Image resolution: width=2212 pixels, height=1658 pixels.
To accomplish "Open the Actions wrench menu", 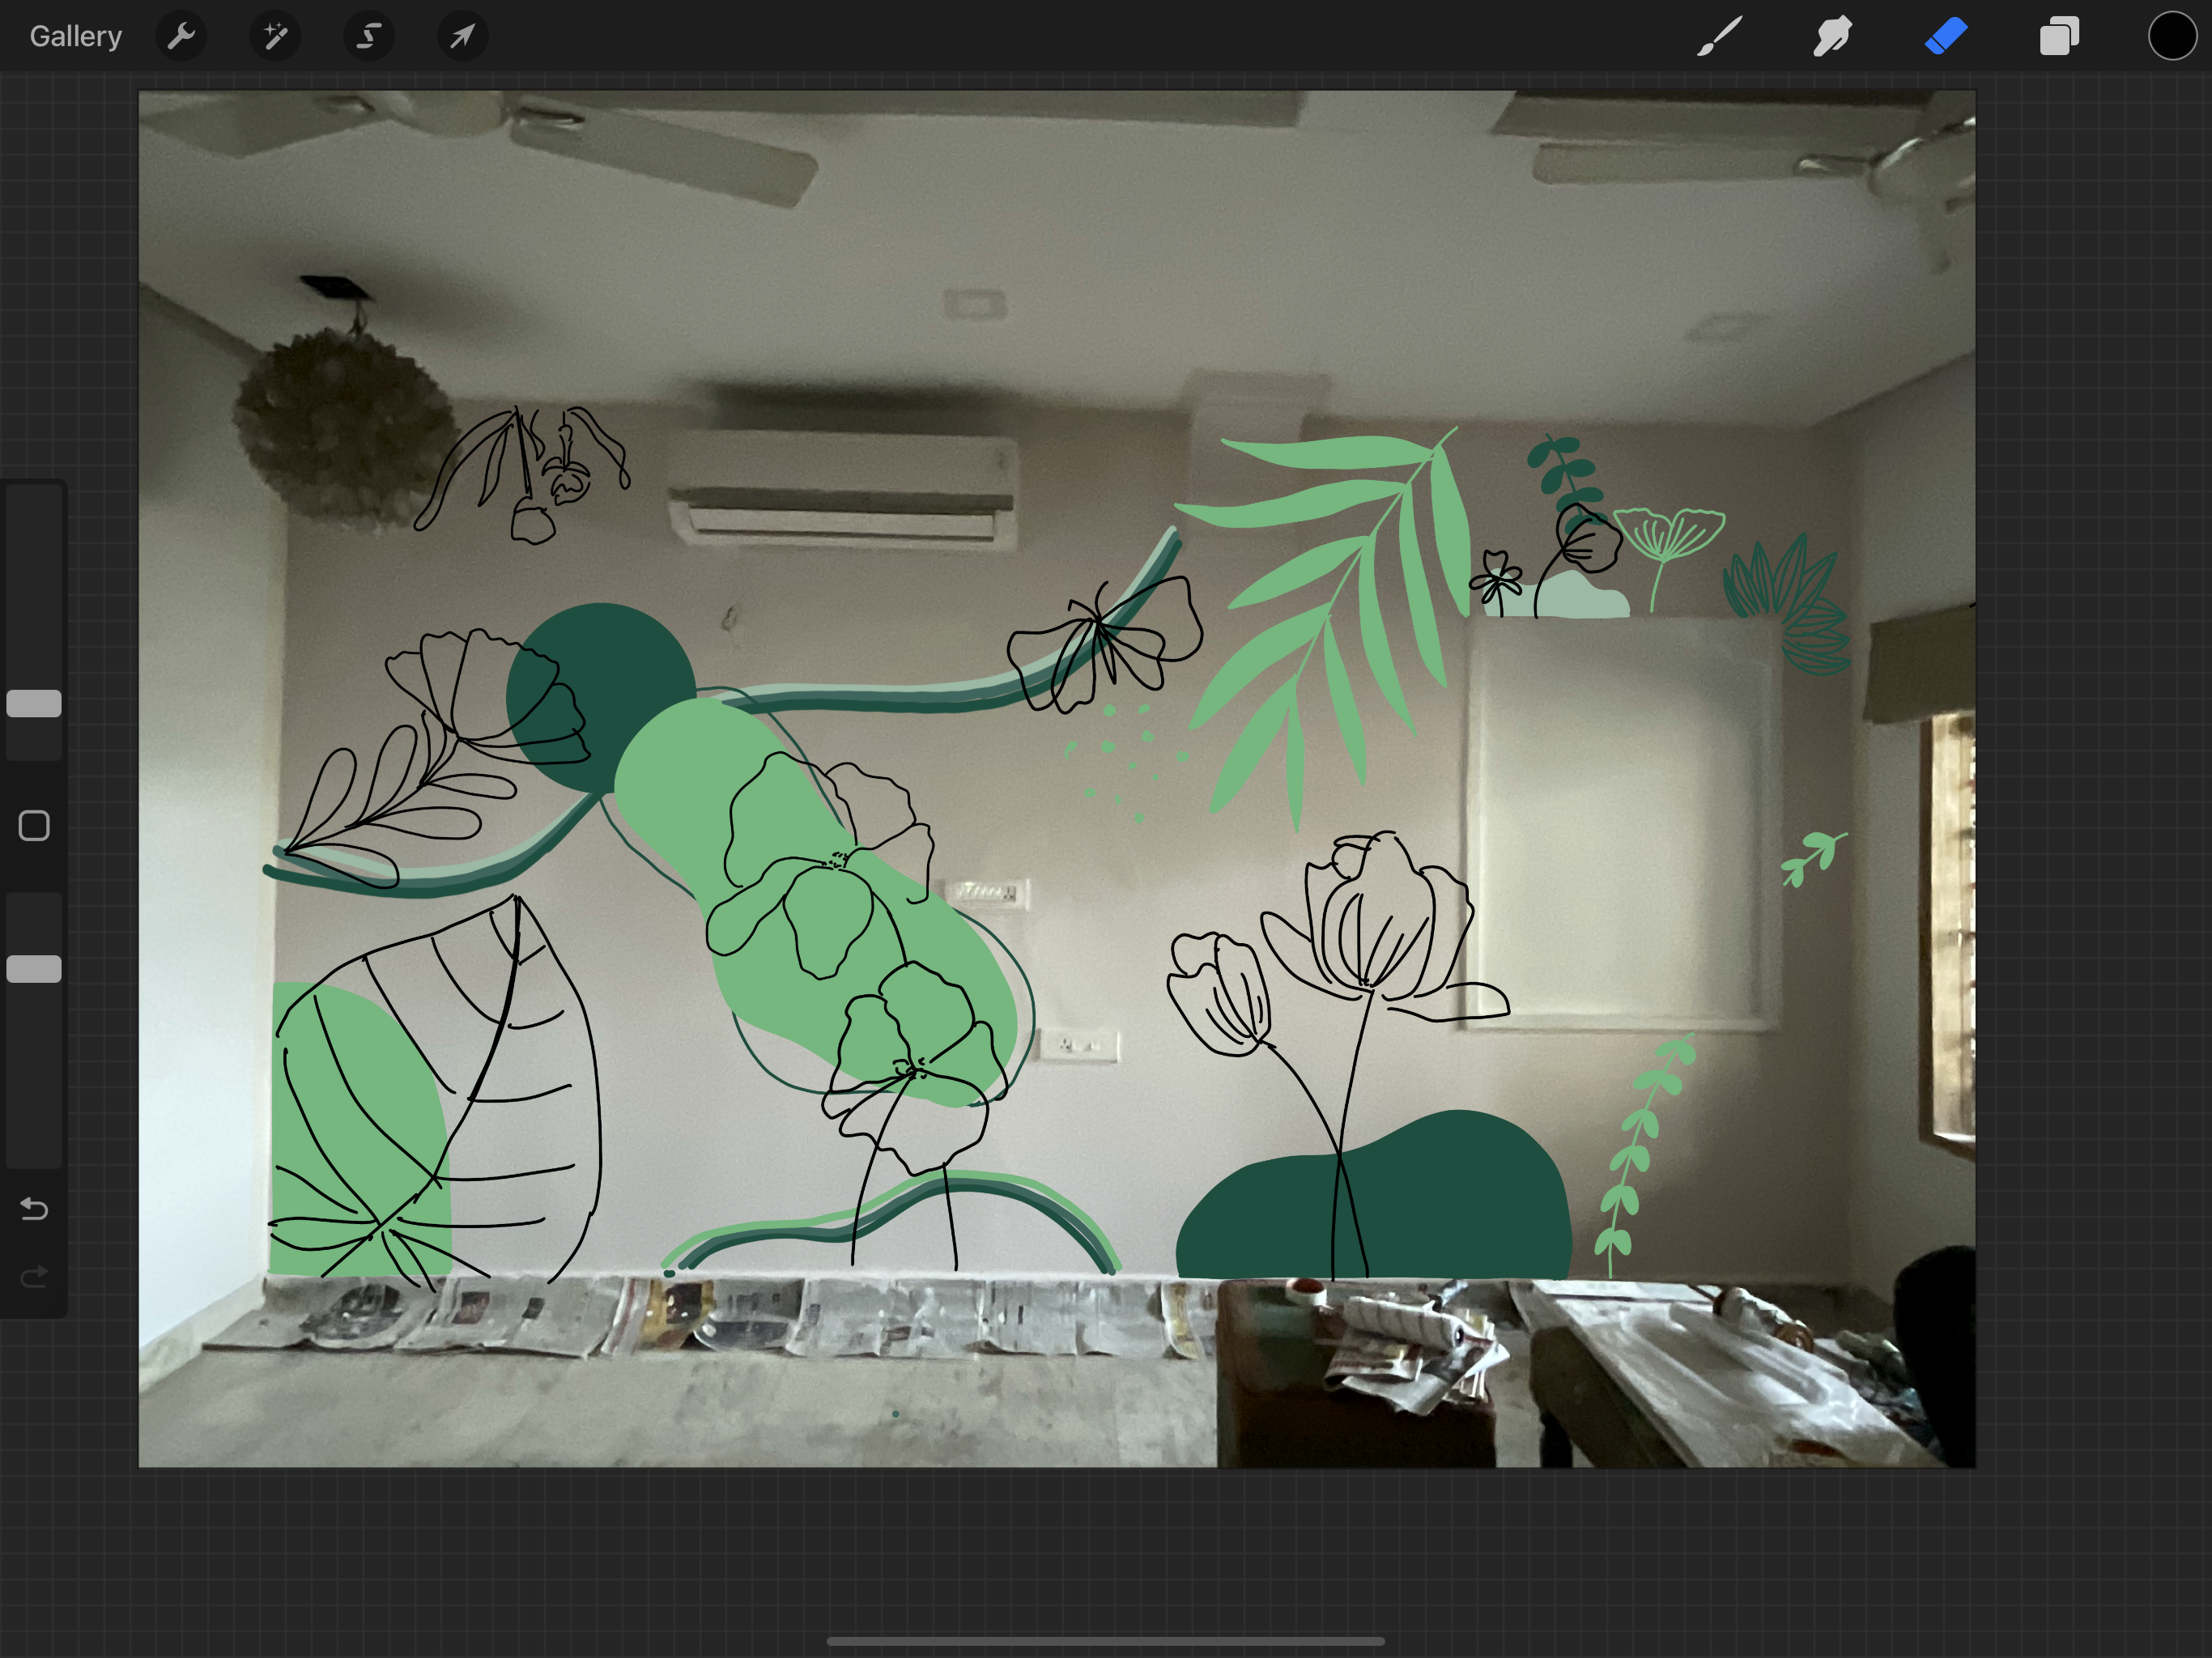I will 181,37.
